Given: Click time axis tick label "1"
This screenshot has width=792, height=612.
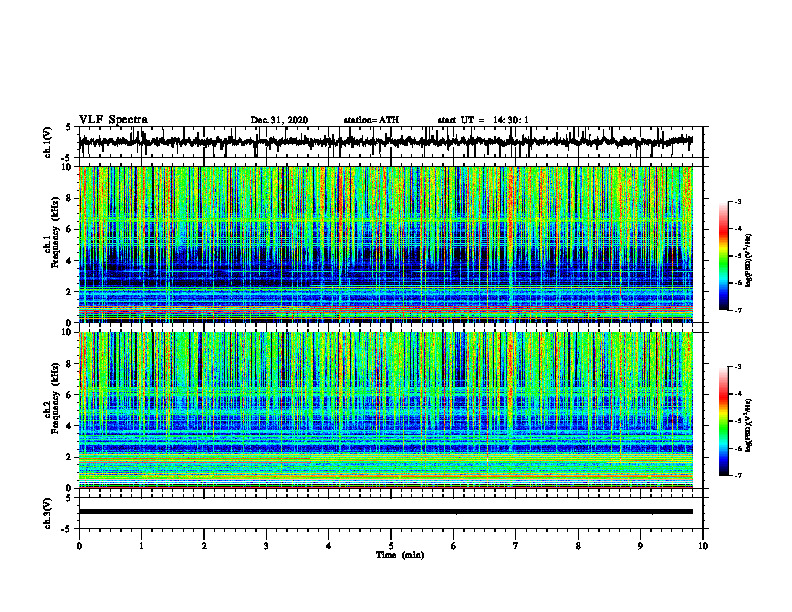Looking at the screenshot, I should [141, 546].
